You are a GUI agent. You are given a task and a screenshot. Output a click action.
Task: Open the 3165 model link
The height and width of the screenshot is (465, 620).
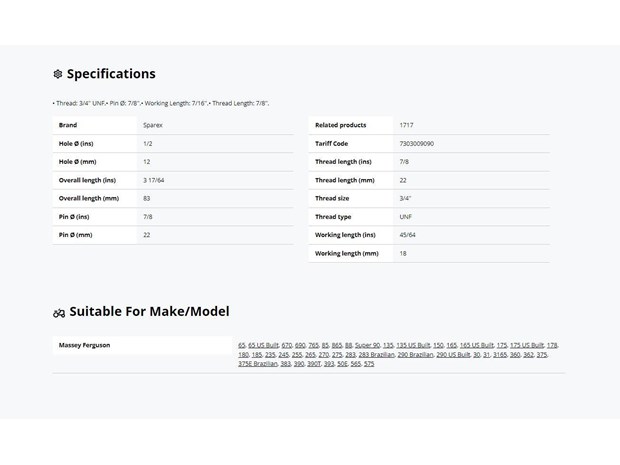tap(500, 355)
